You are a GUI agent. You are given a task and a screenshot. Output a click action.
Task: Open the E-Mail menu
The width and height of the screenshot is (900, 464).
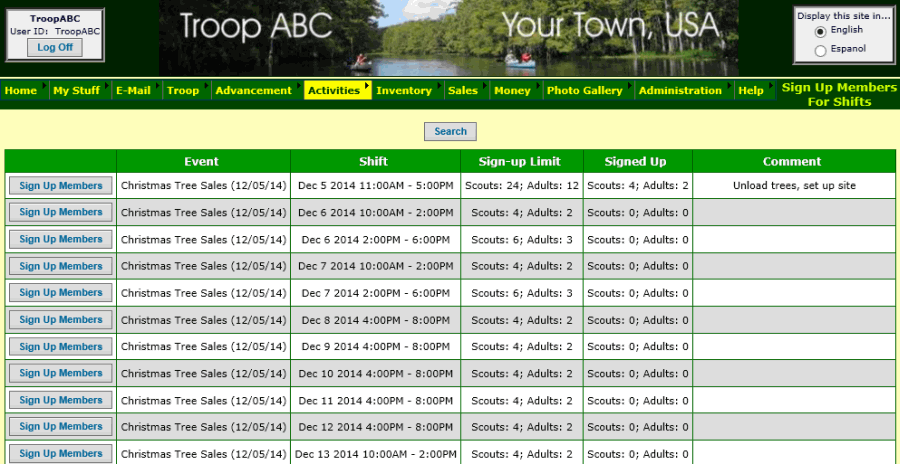point(137,90)
